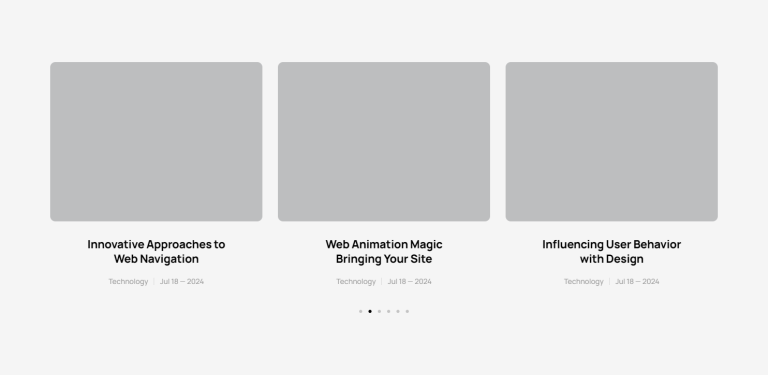Go to the fifth carousel pagination dot
This screenshot has height=375, width=768.
click(x=398, y=311)
